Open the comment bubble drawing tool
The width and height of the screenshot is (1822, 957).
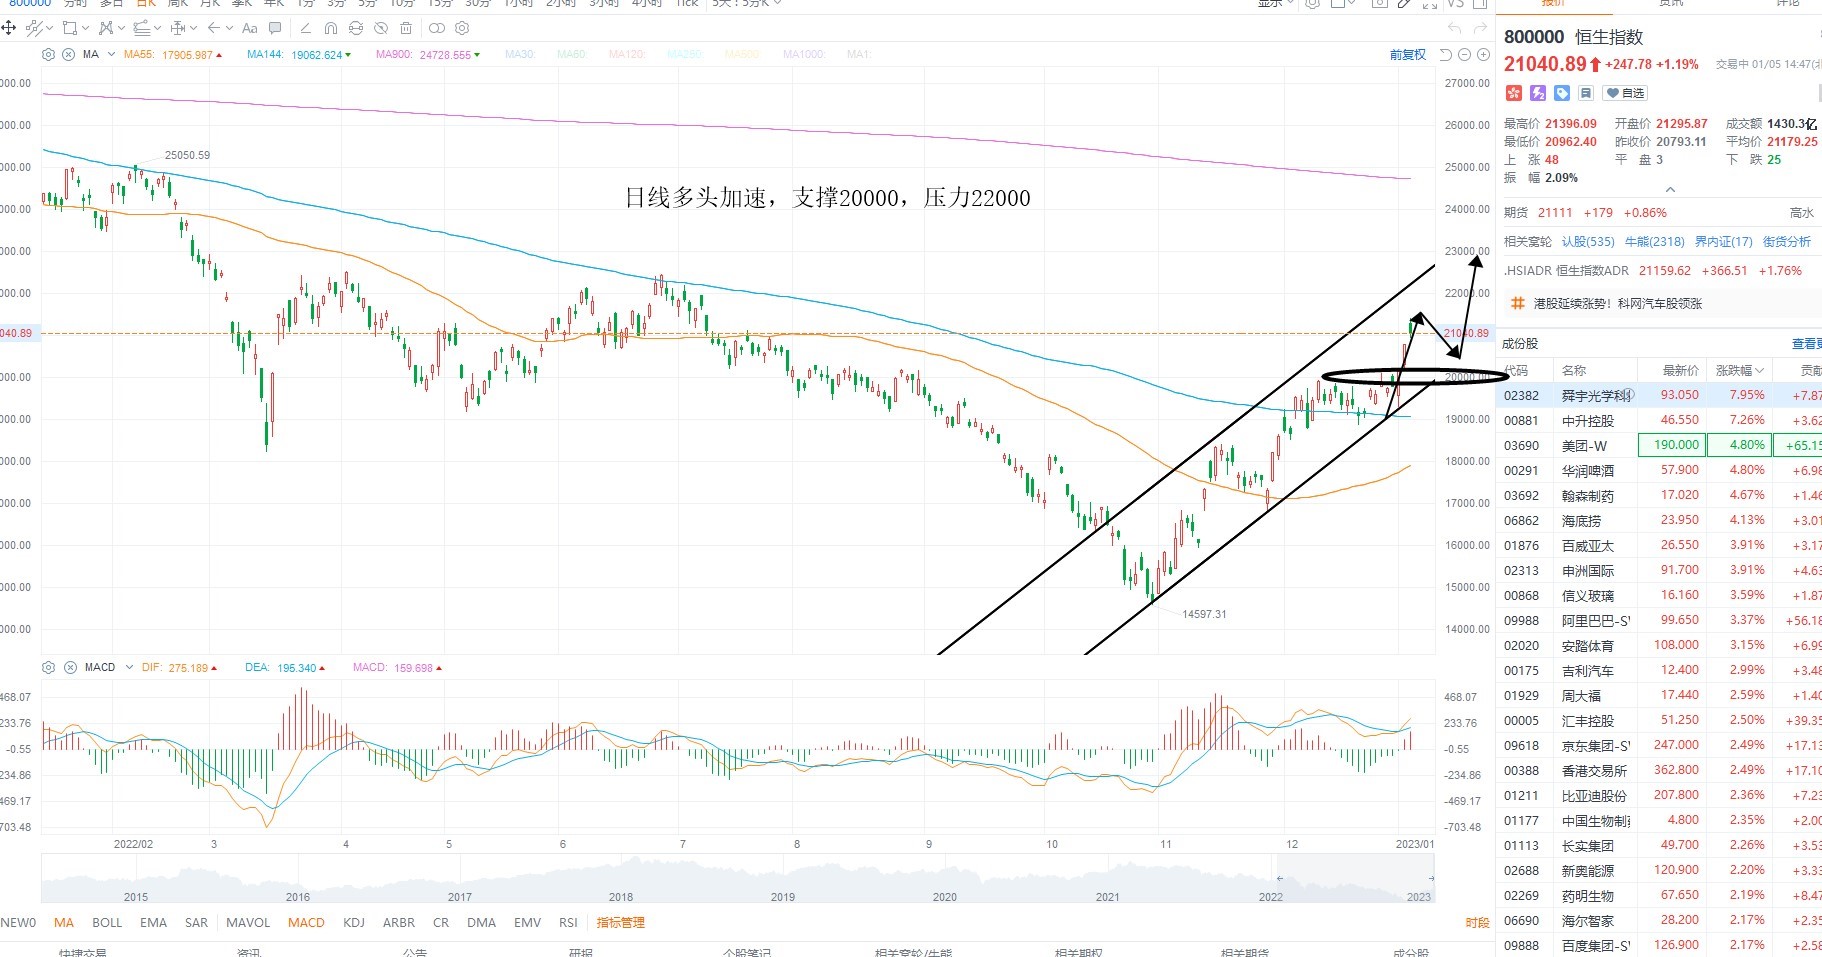tap(275, 28)
